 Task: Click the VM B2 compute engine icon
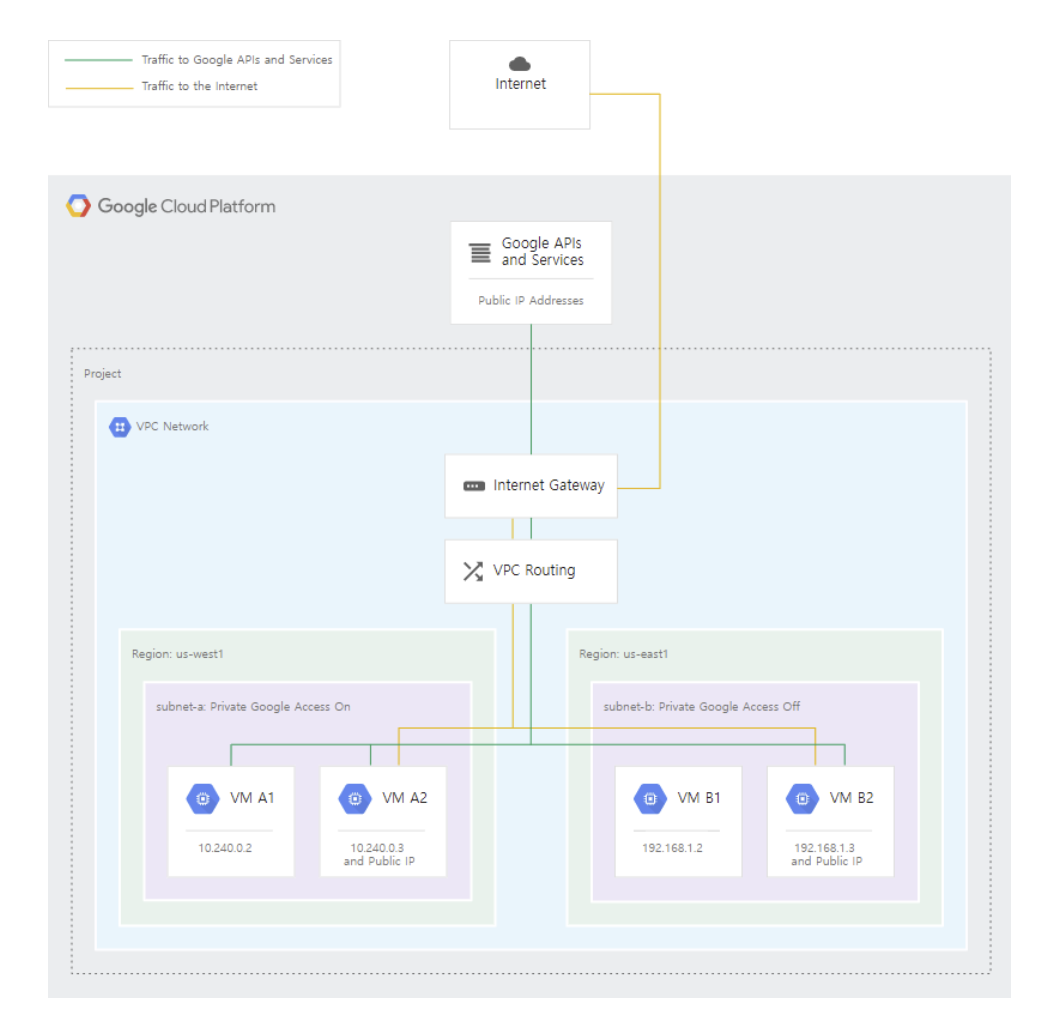(802, 799)
